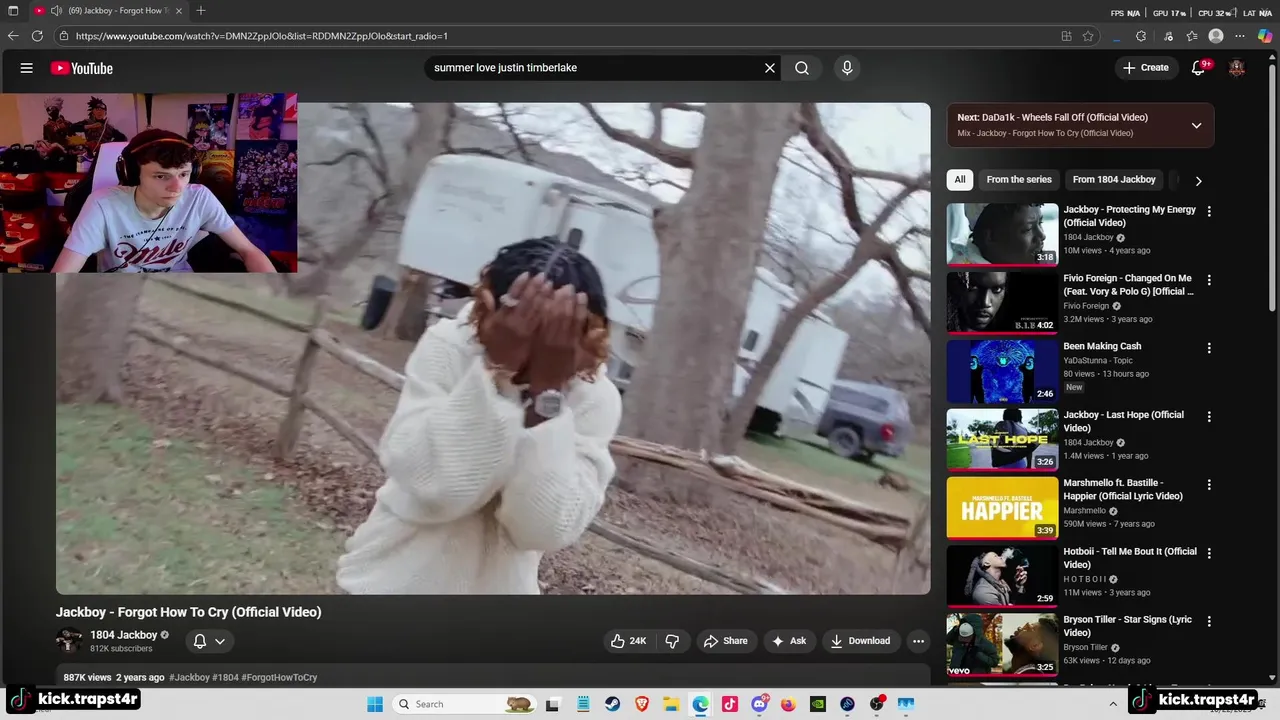
Task: Start voice search with microphone icon
Action: (x=847, y=68)
